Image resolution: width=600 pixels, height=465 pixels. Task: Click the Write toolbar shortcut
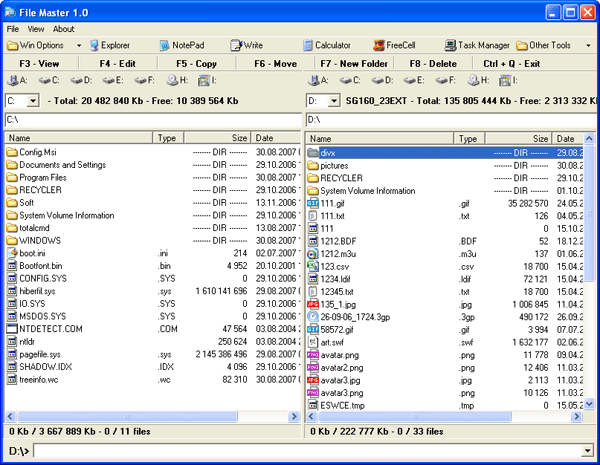pos(246,45)
